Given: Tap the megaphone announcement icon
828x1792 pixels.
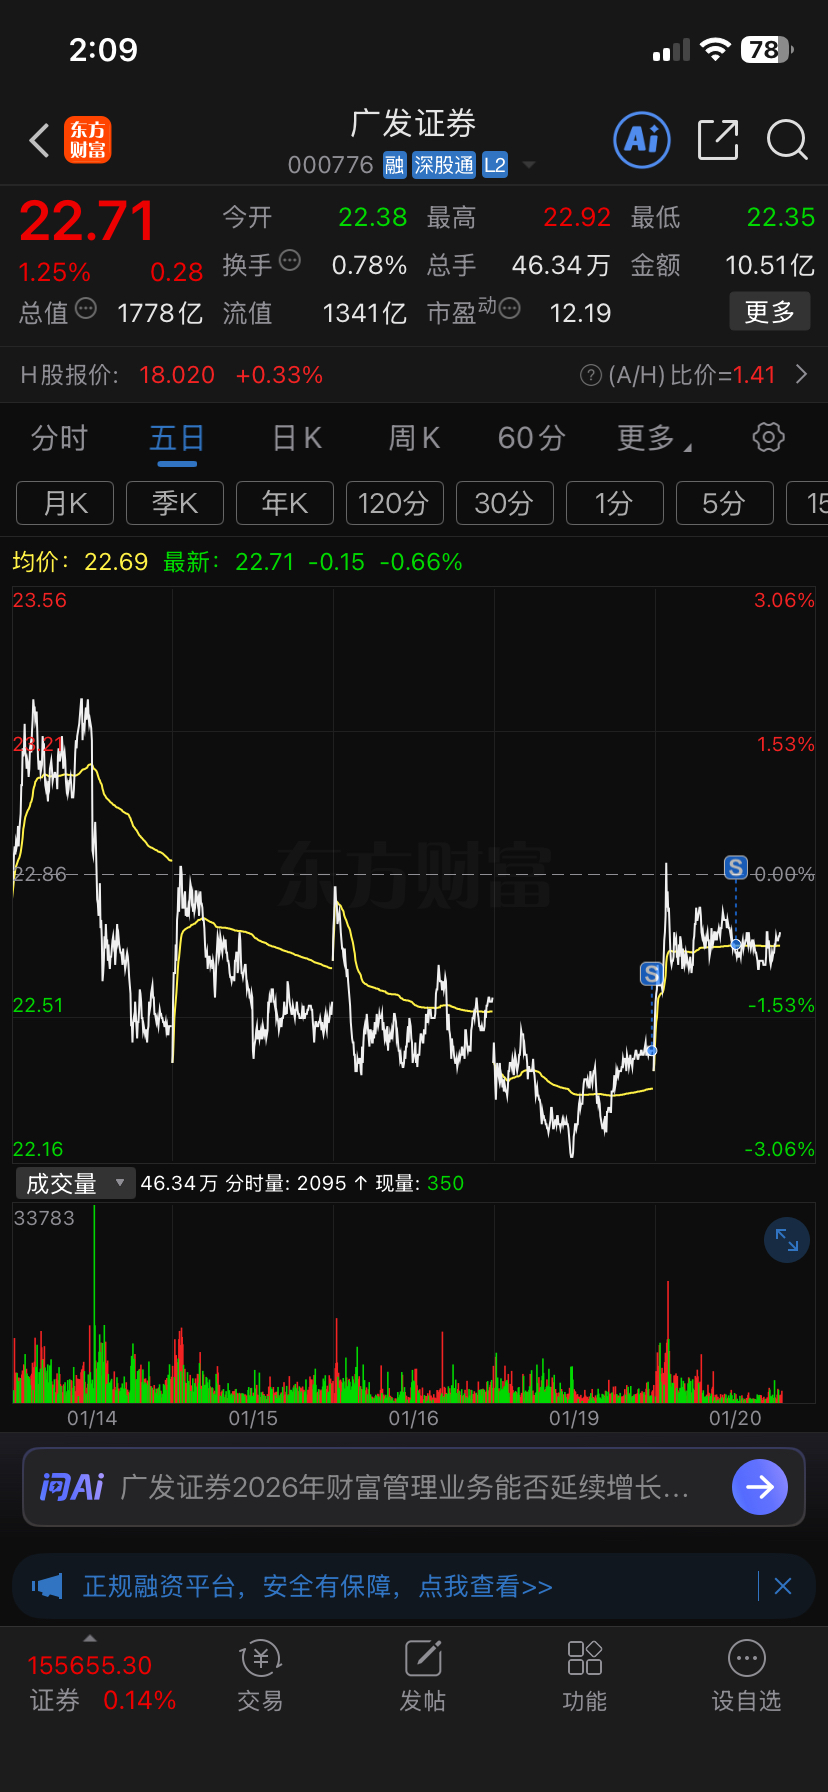Looking at the screenshot, I should pos(47,1586).
